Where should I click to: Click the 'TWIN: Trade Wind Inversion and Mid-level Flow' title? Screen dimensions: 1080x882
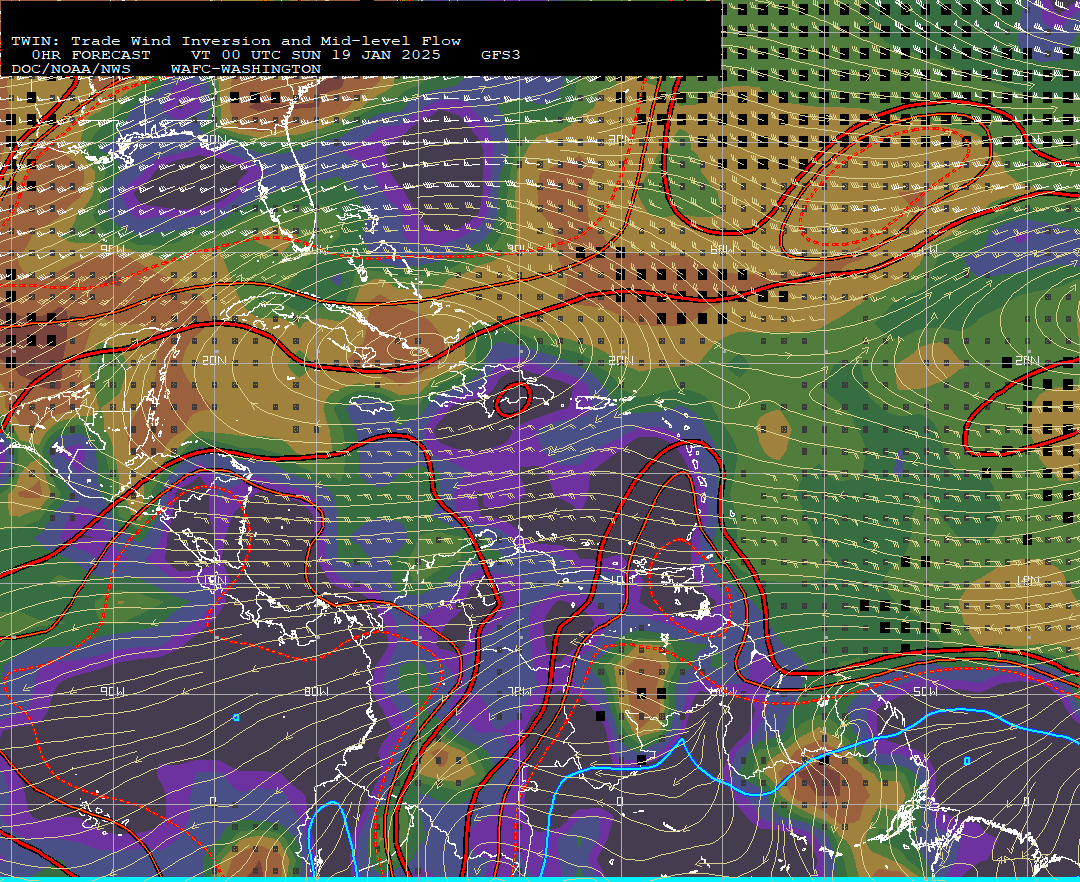(236, 41)
